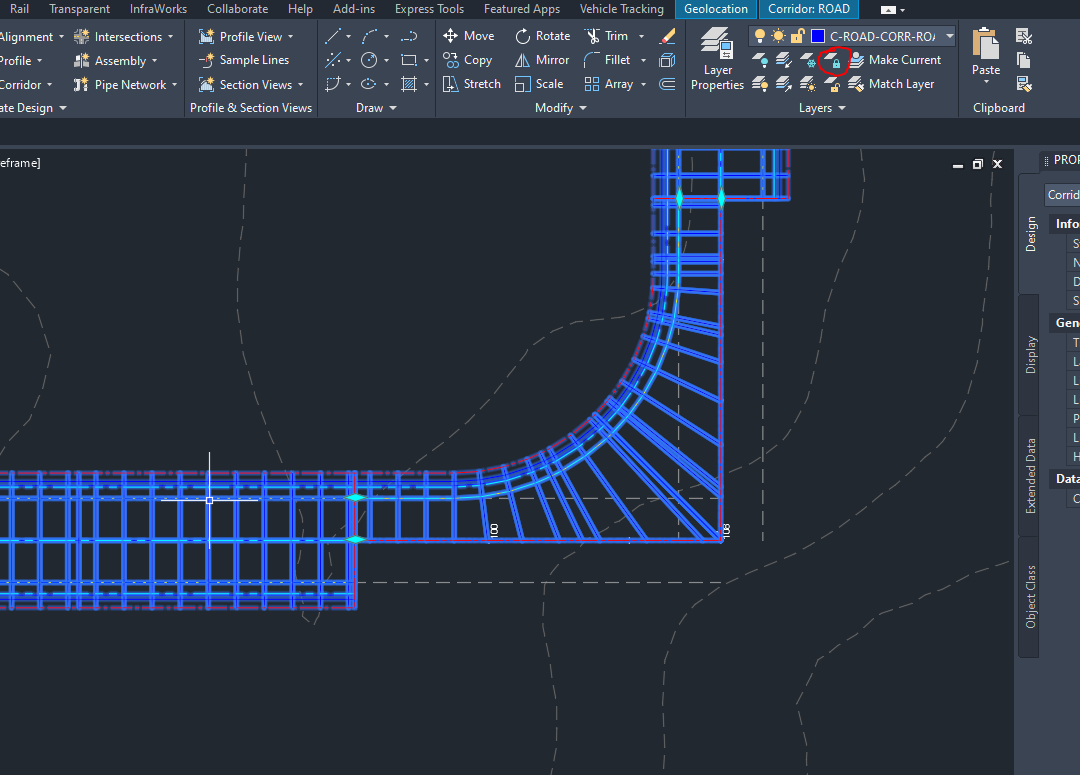Activate the circled Lock layer tool
The image size is (1080, 775).
(835, 61)
